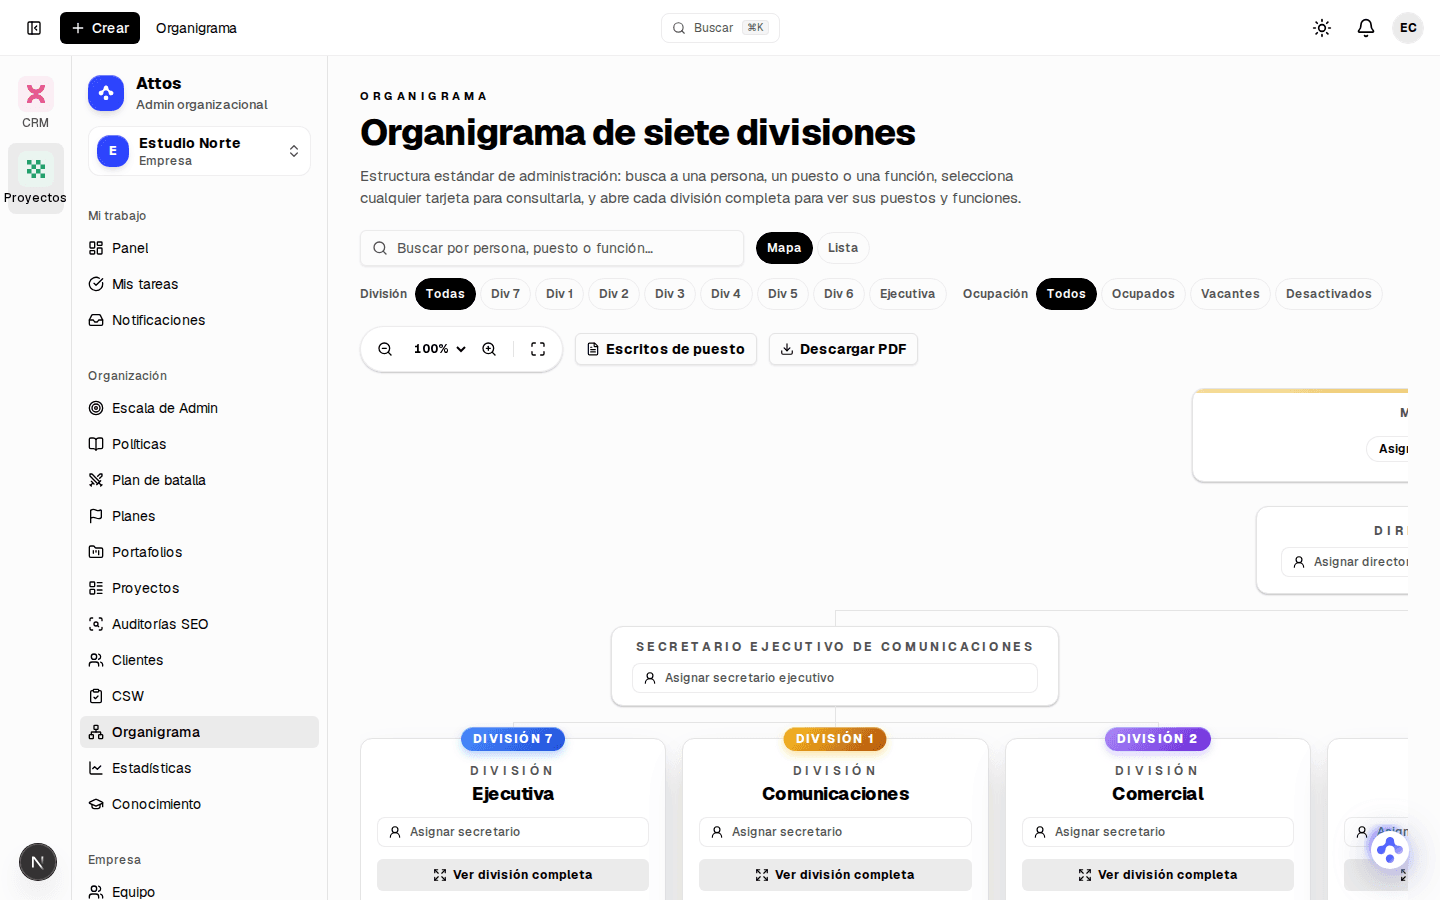Zoom in with the plus magnifier icon
This screenshot has height=900, width=1440.
click(x=489, y=349)
